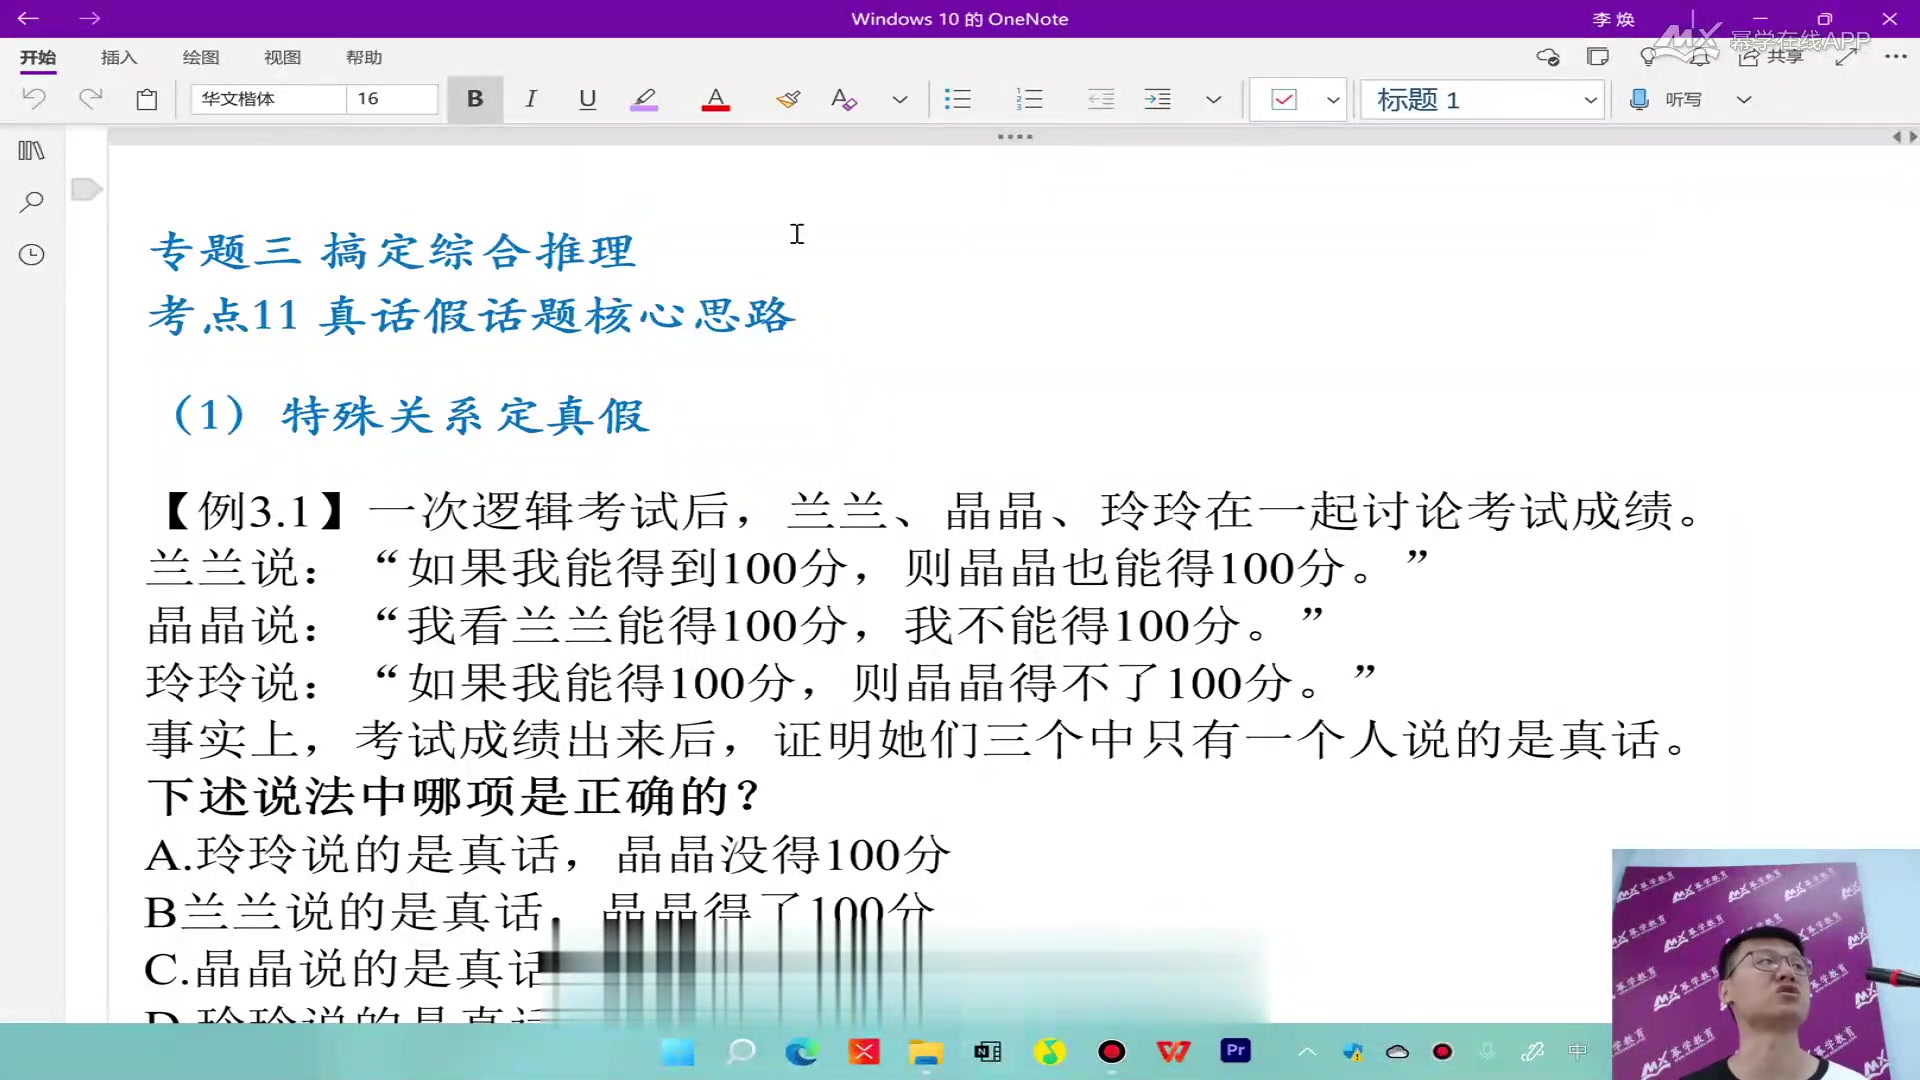The width and height of the screenshot is (1920, 1080).
Task: Click the page tag marker beside the title
Action: pos(87,189)
